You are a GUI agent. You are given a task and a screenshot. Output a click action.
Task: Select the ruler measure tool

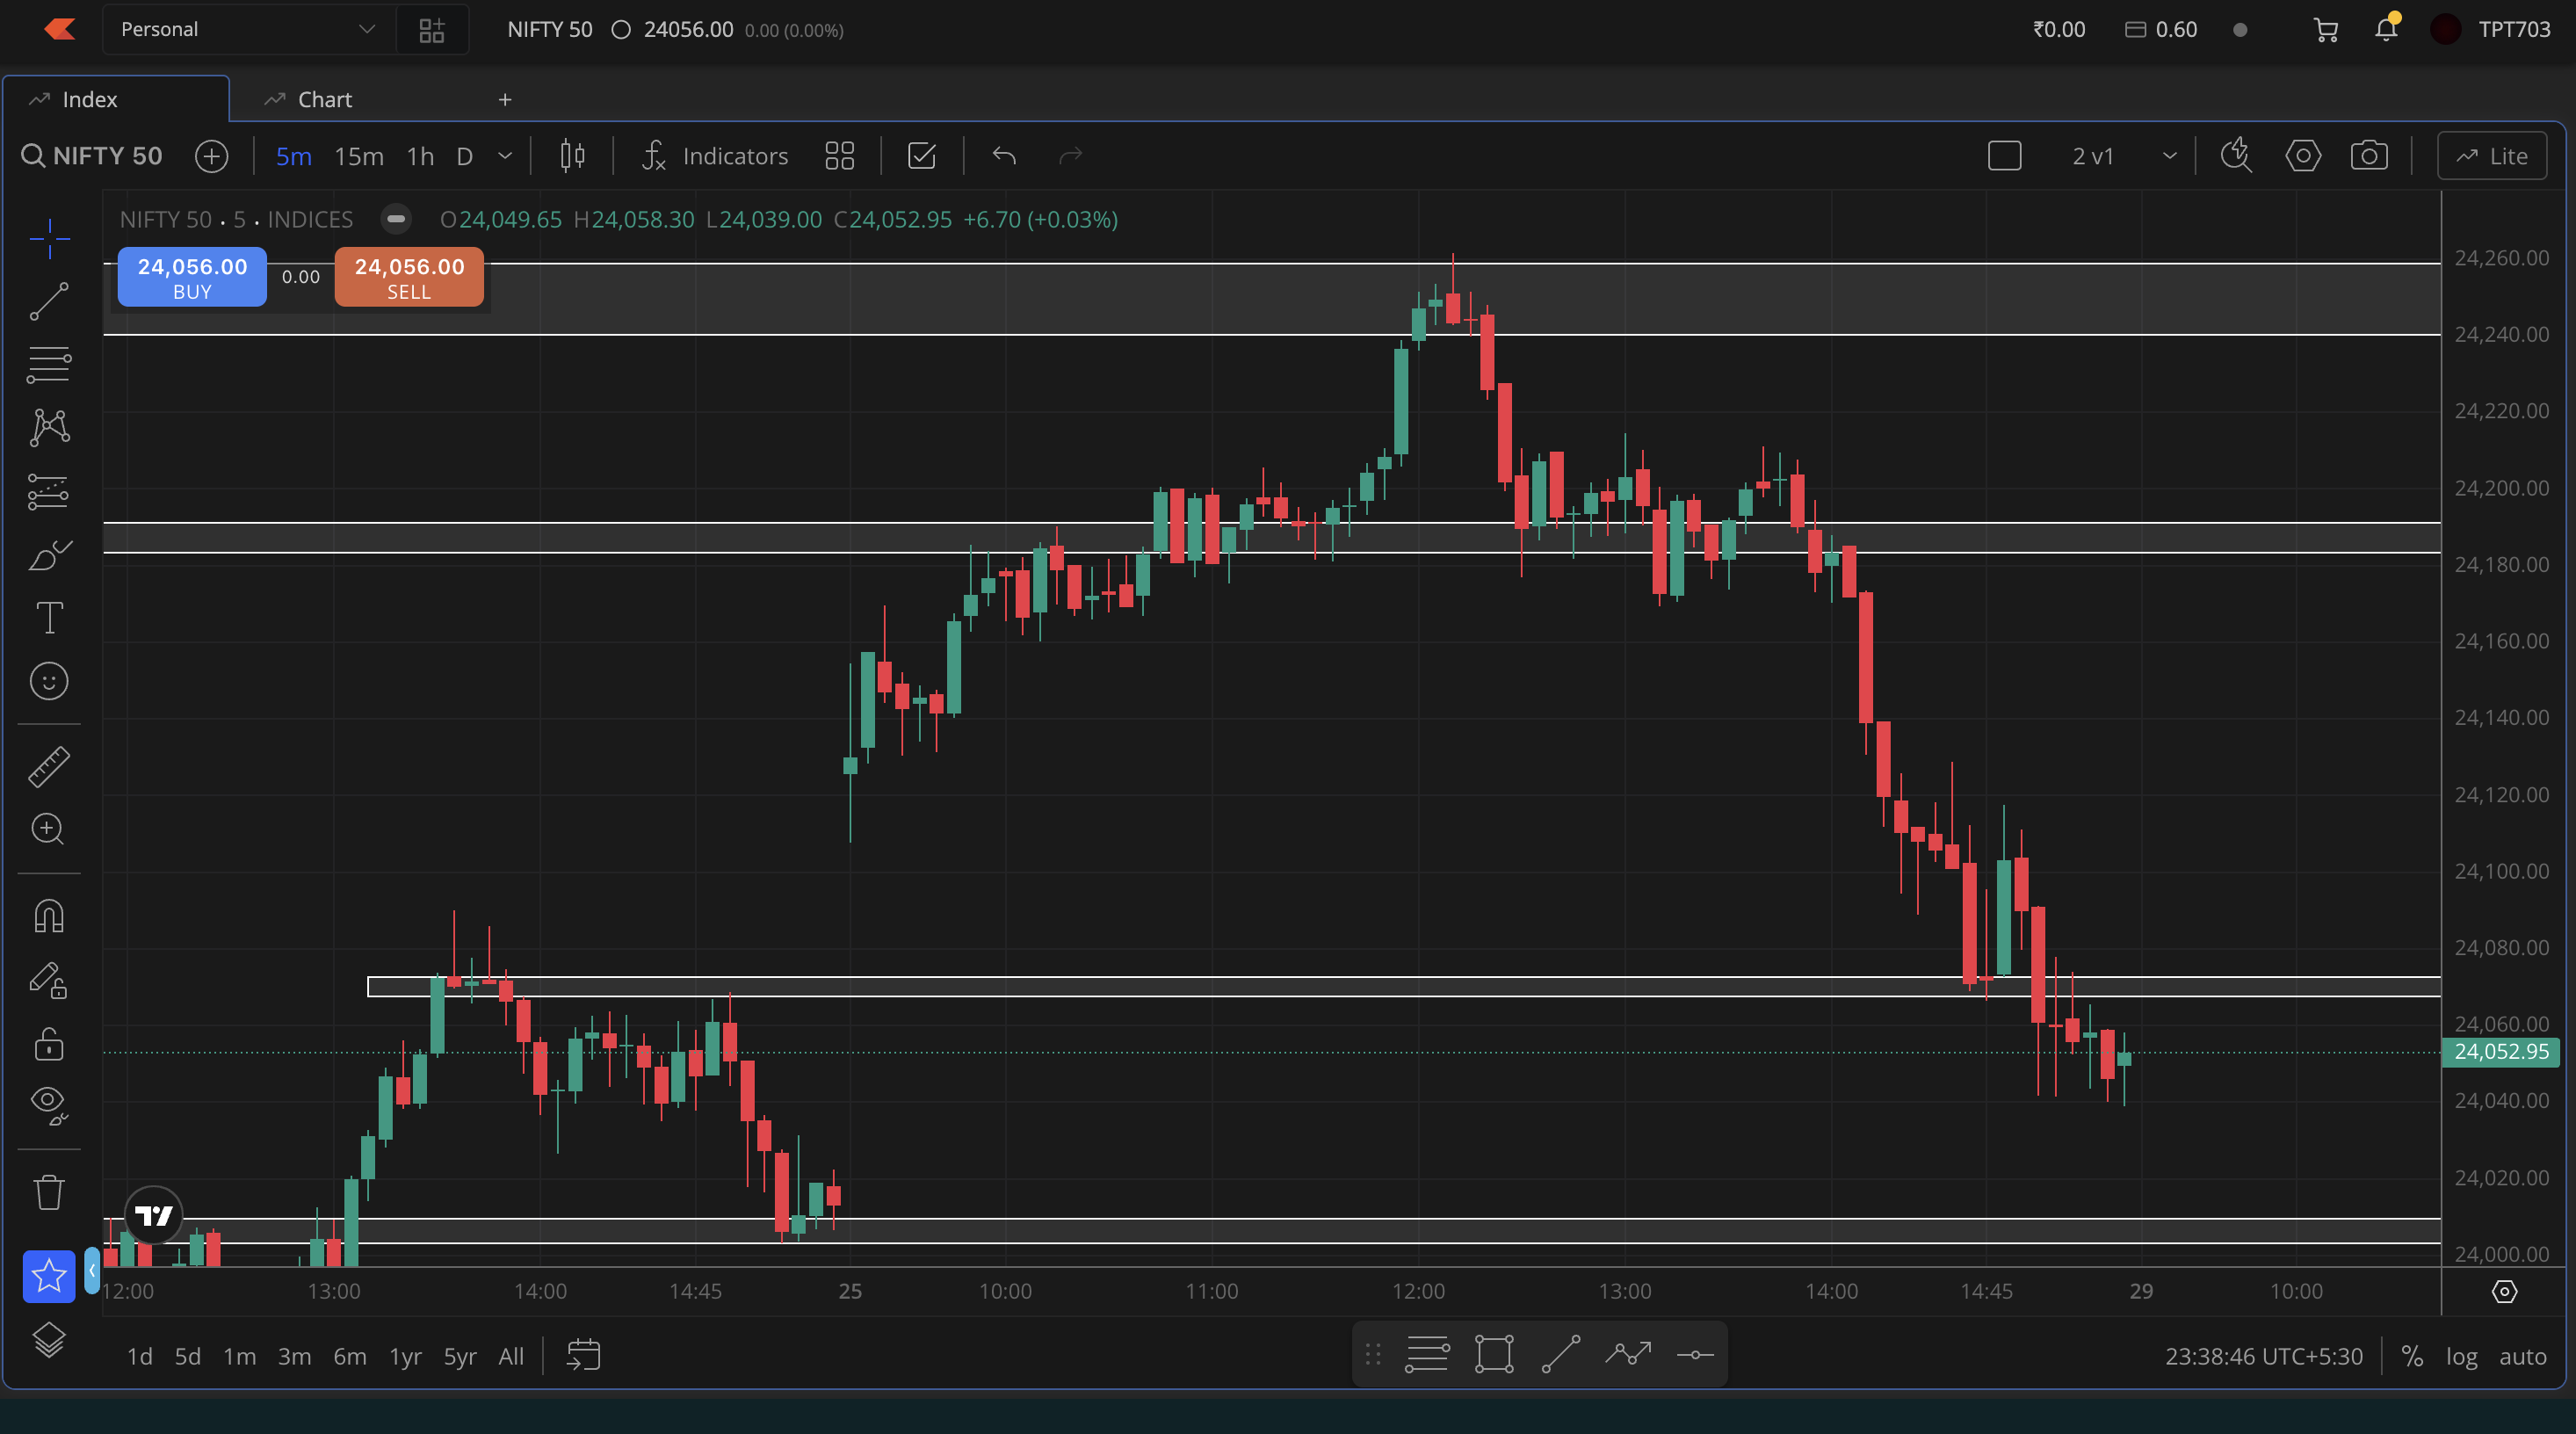coord(49,766)
